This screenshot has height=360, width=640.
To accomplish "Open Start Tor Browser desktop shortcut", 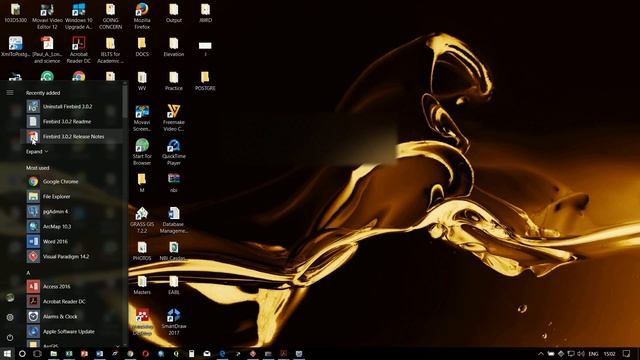I will coord(142,152).
